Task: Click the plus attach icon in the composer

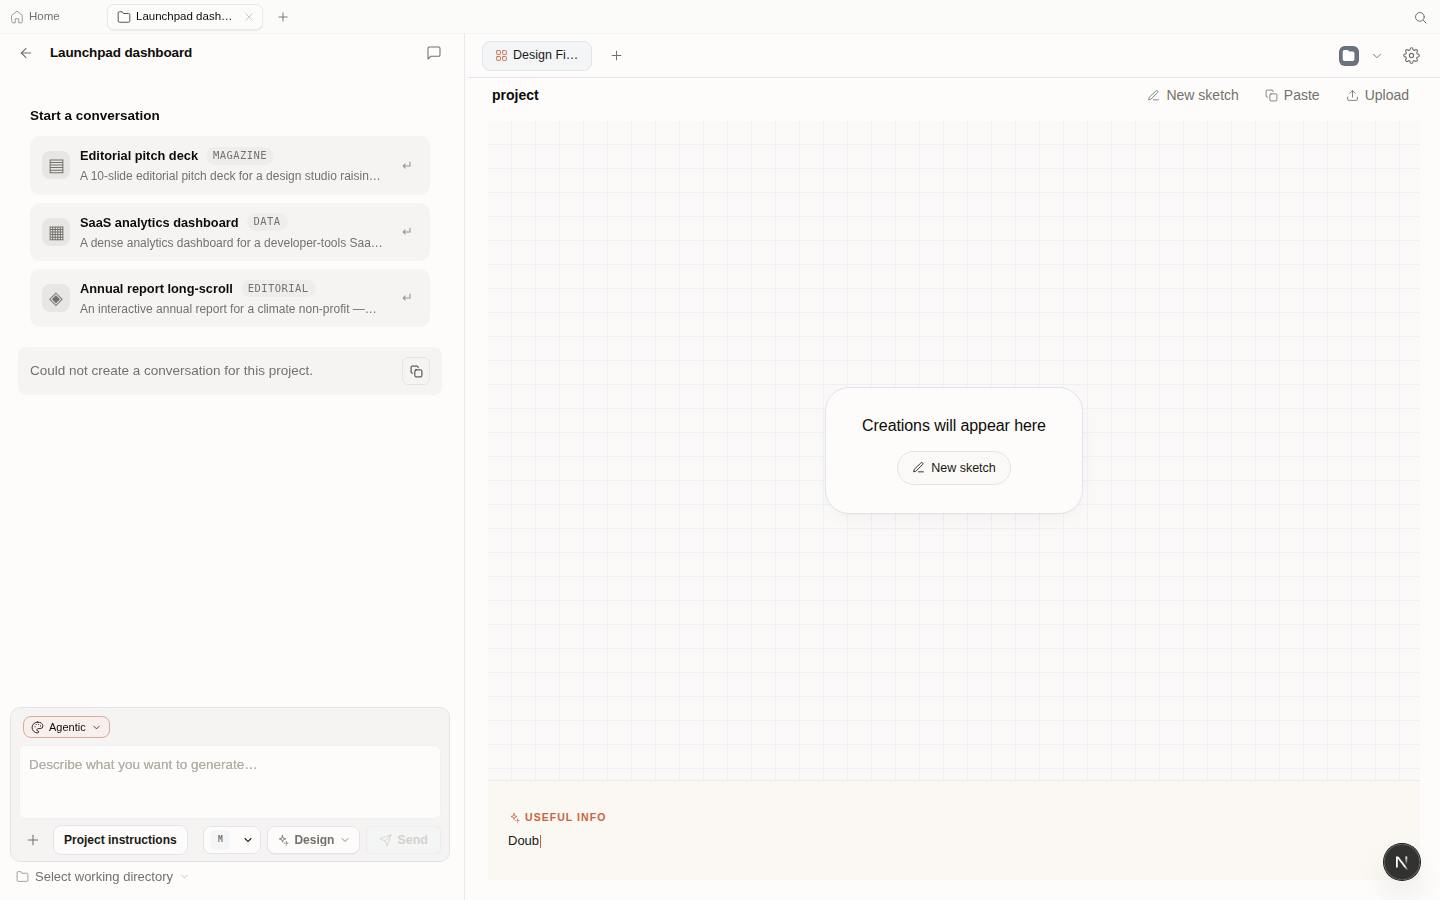Action: click(x=33, y=840)
